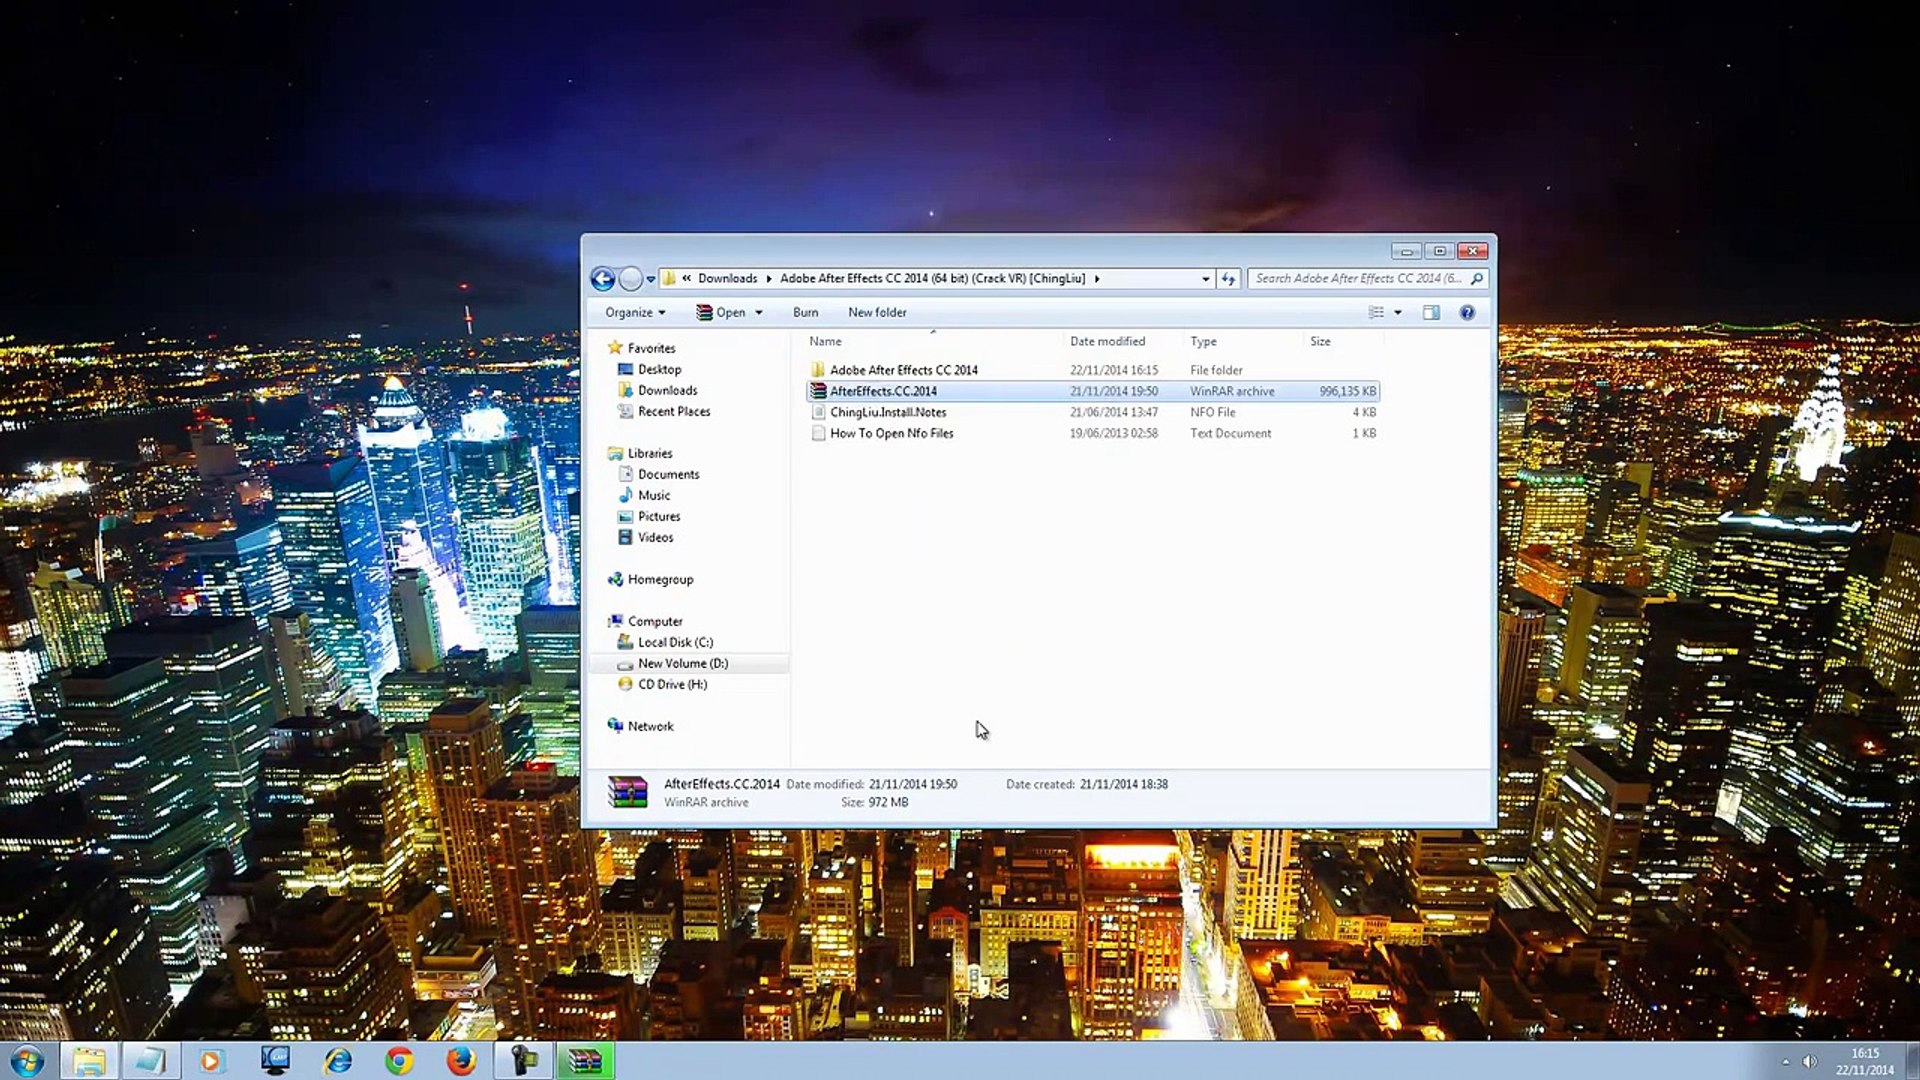The image size is (1920, 1080).
Task: Launch Google Chrome from the taskbar
Action: pyautogui.click(x=399, y=1060)
